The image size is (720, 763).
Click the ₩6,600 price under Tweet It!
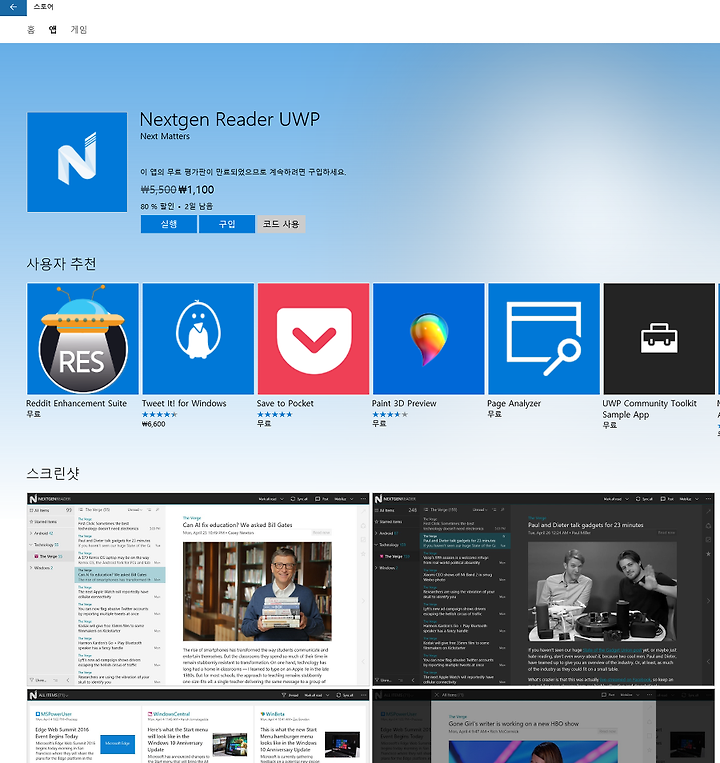point(153,424)
